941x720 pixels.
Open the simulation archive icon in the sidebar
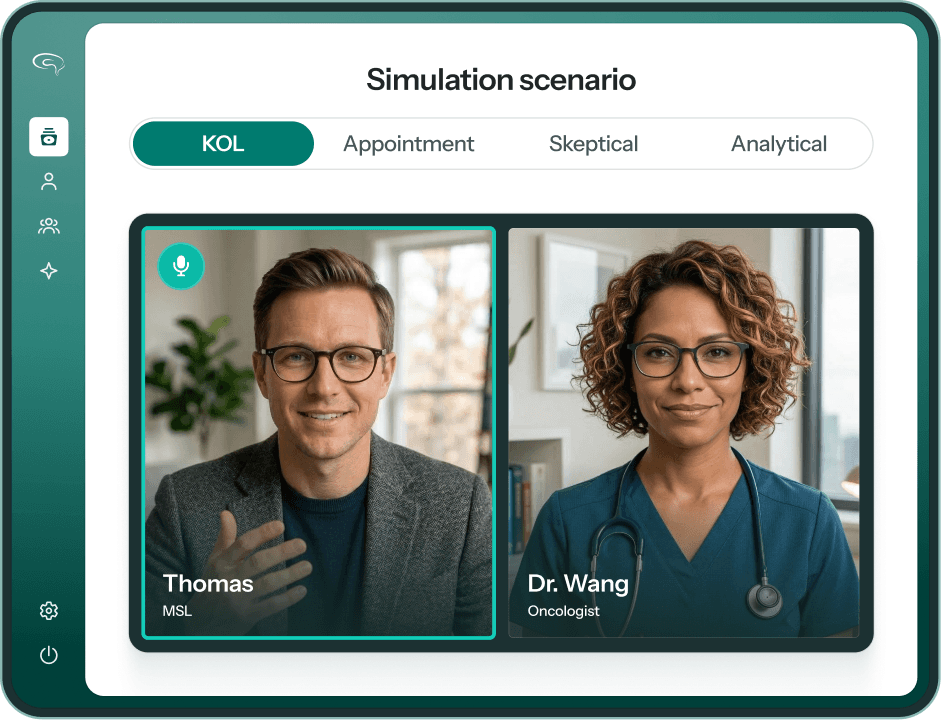pyautogui.click(x=49, y=137)
